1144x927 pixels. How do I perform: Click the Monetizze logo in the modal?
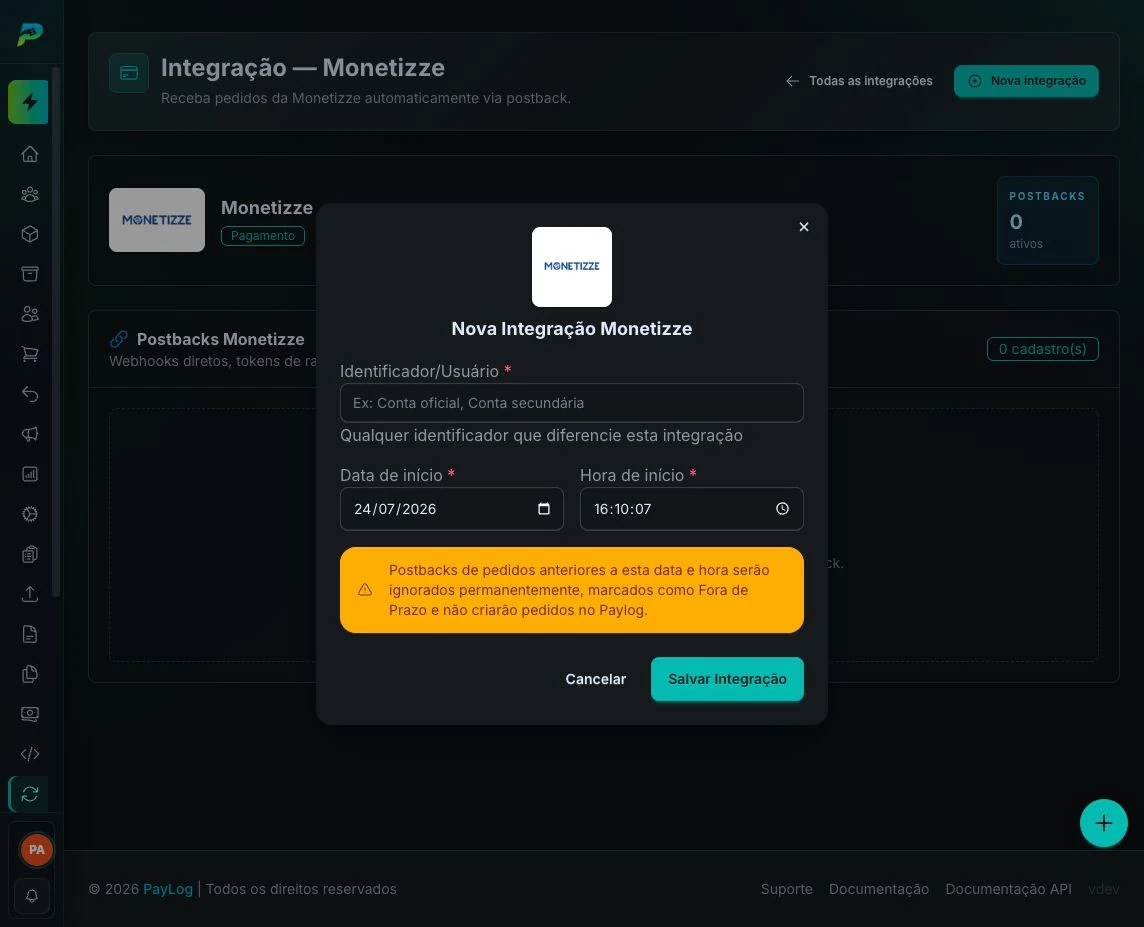click(571, 267)
